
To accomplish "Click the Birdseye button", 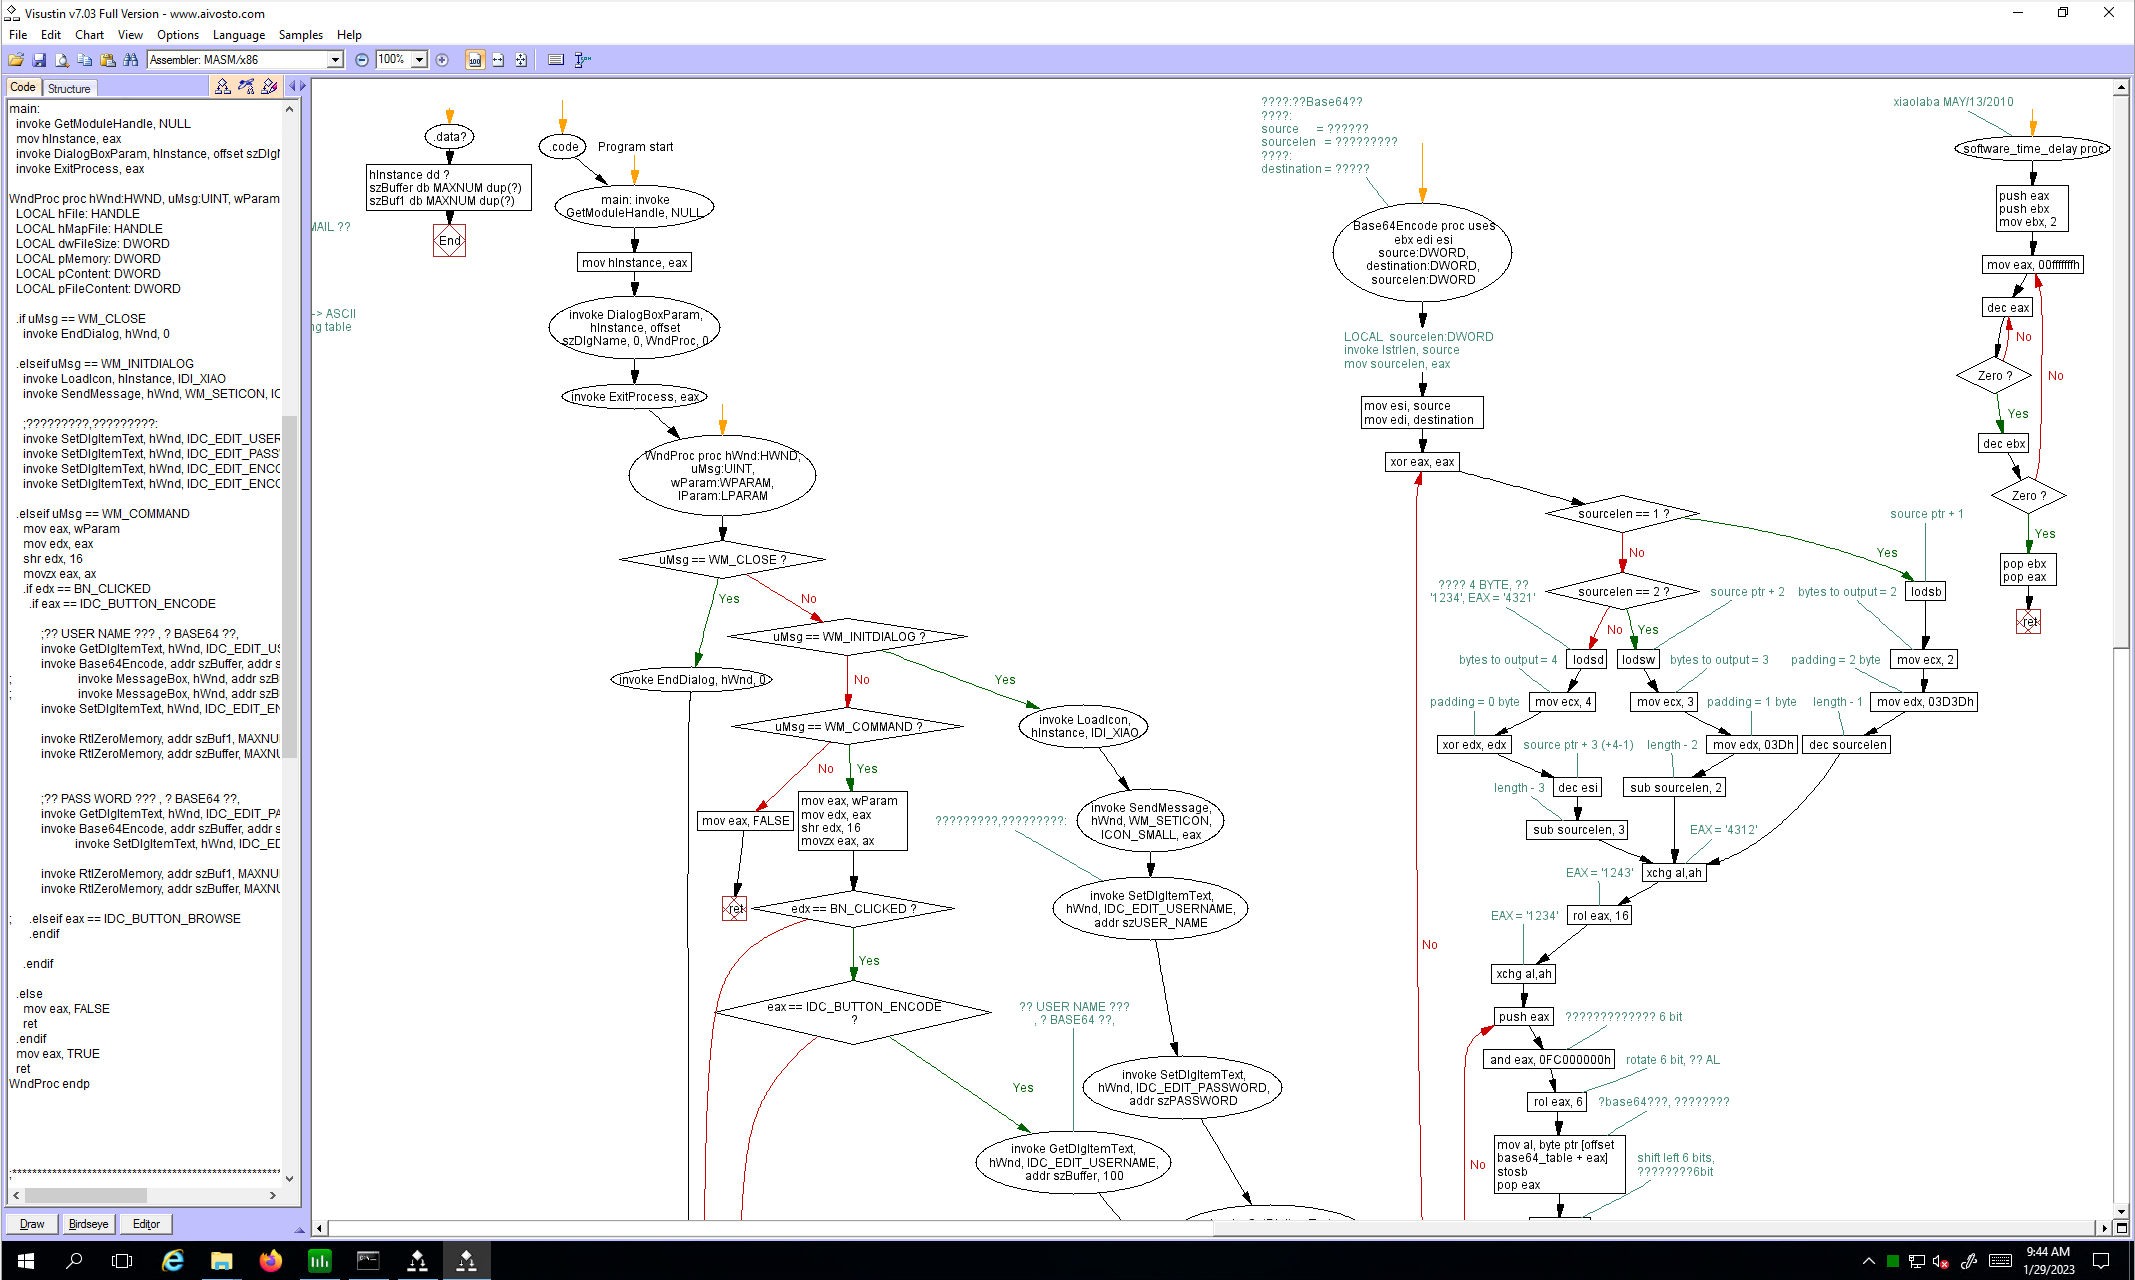I will coord(88,1224).
